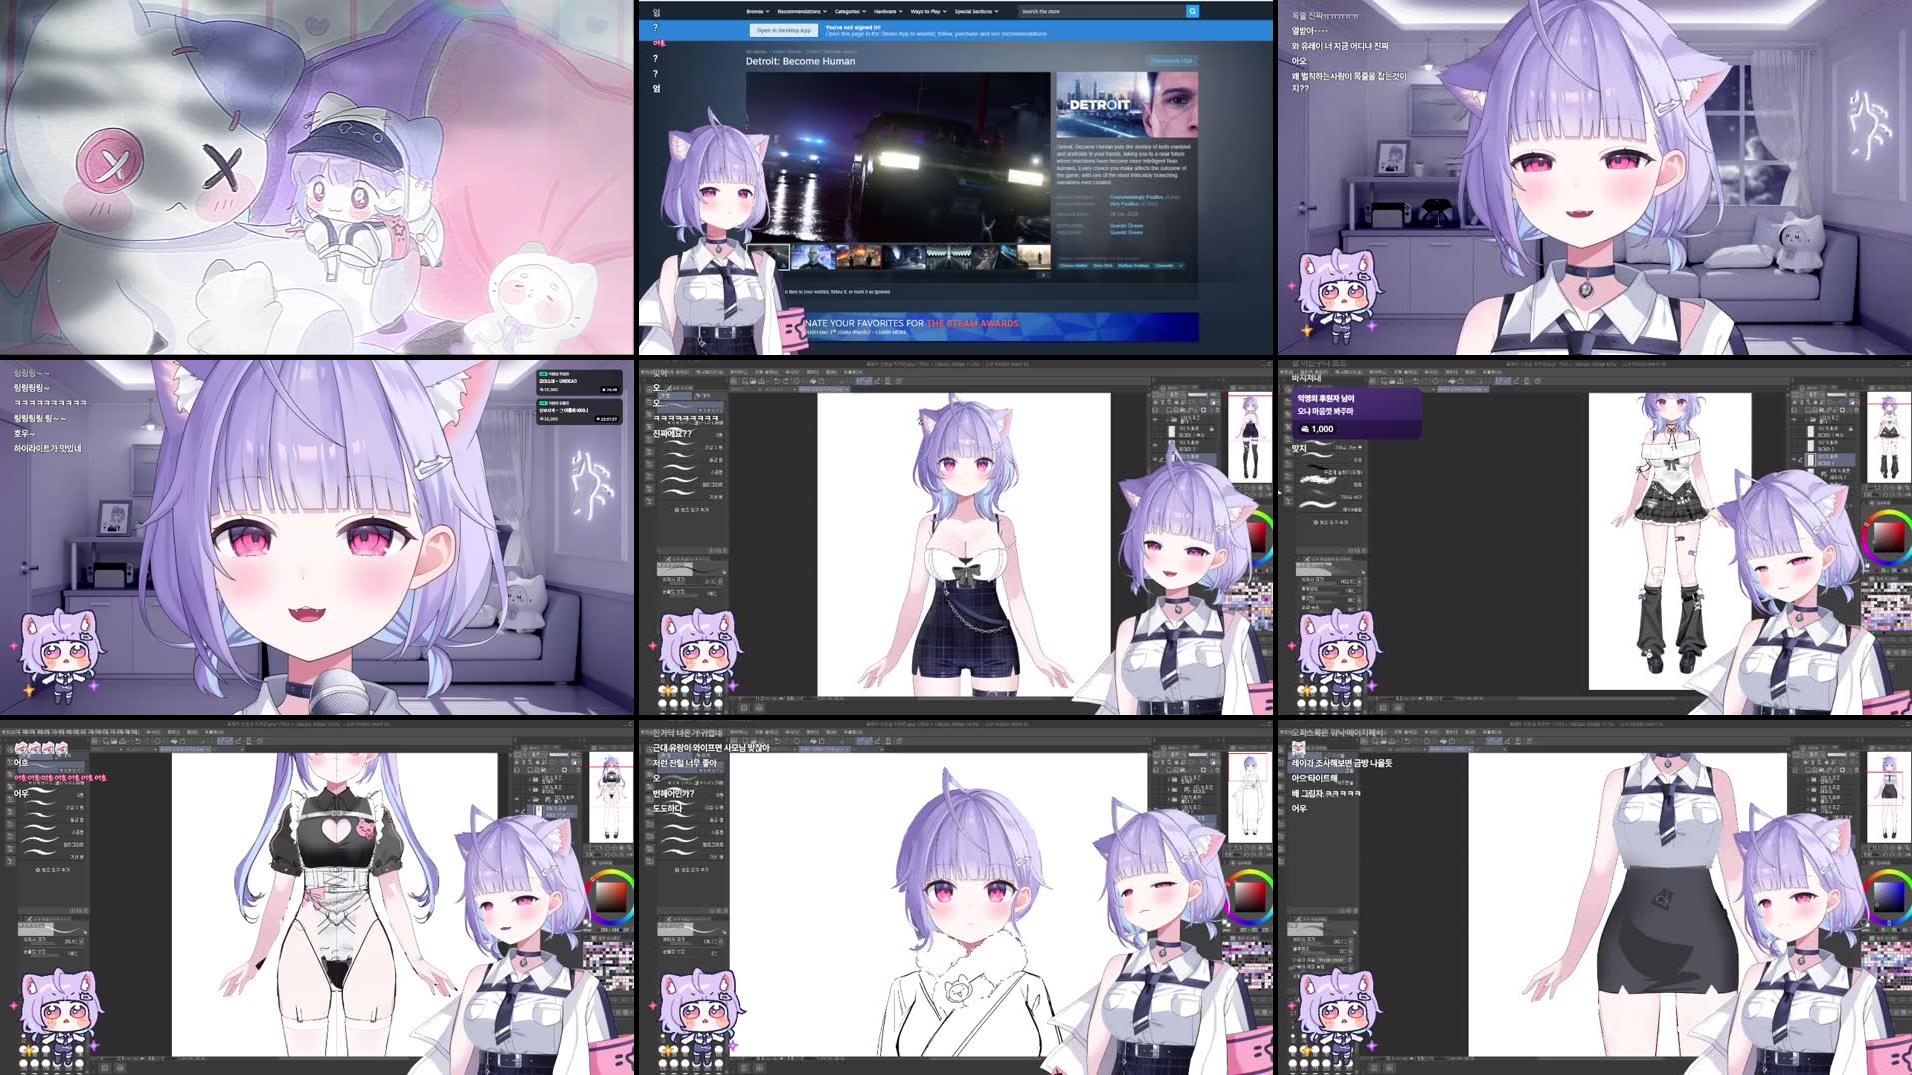Click the Open in Desktop App button
This screenshot has height=1075, width=1912.
(x=783, y=31)
